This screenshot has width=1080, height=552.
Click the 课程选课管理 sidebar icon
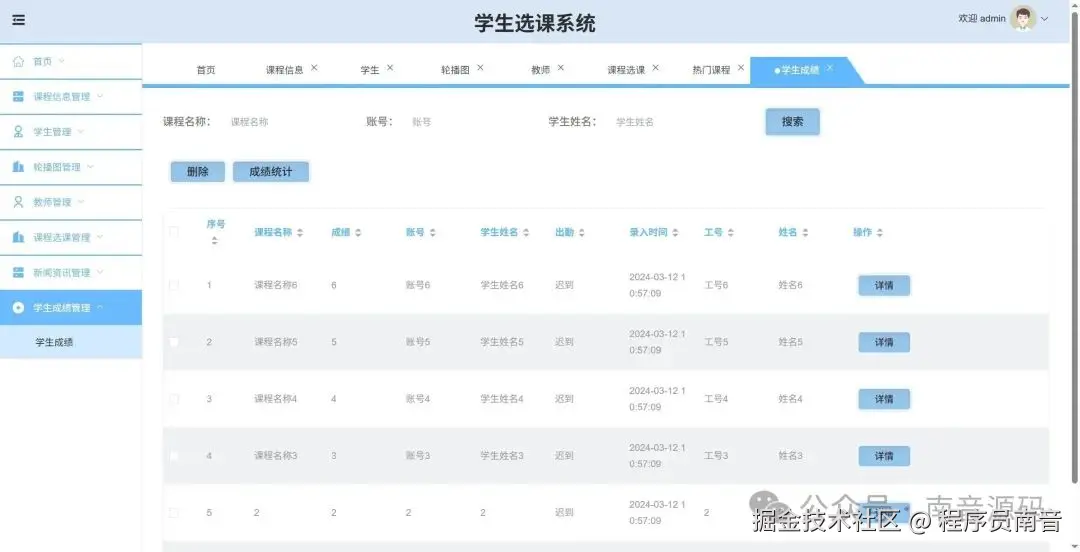[x=19, y=237]
